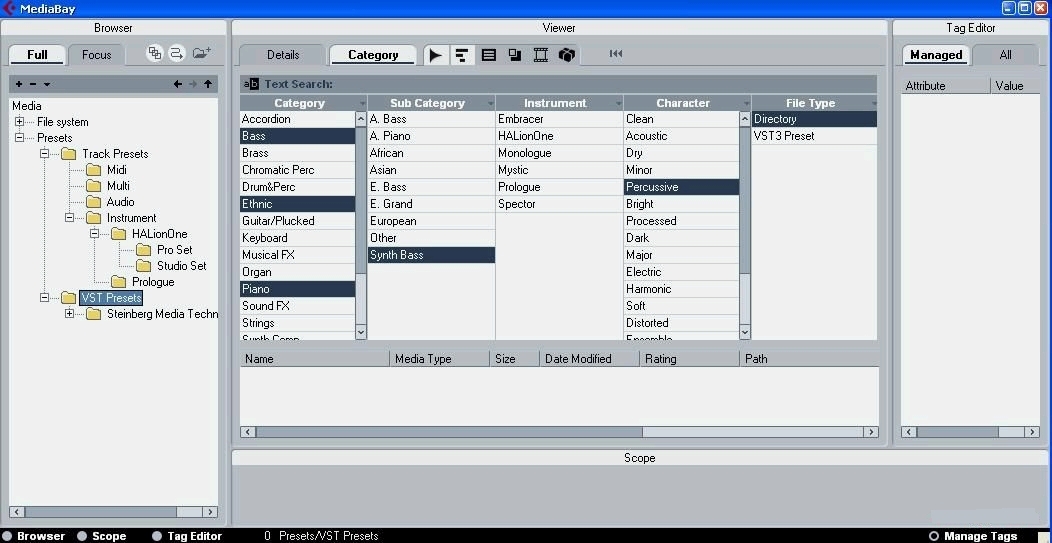Click the plus icon in Browser toolbar

[19, 84]
